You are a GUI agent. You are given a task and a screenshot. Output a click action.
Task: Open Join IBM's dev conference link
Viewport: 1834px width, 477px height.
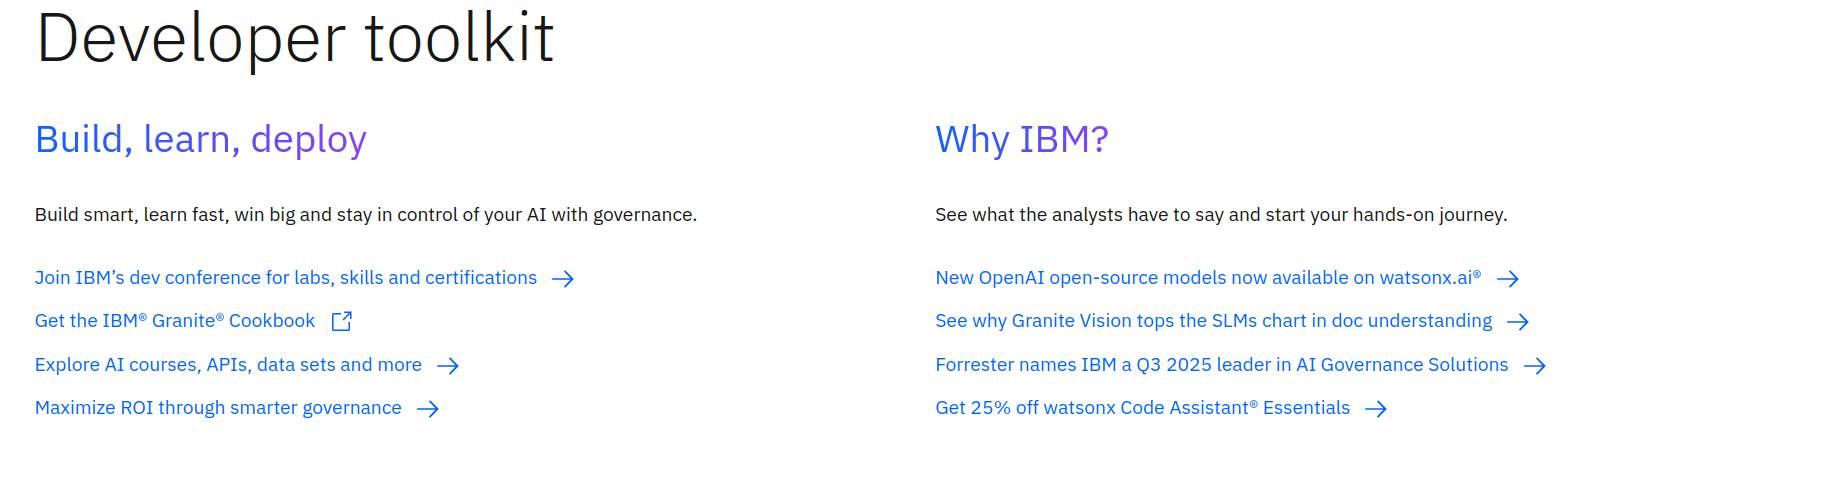286,278
